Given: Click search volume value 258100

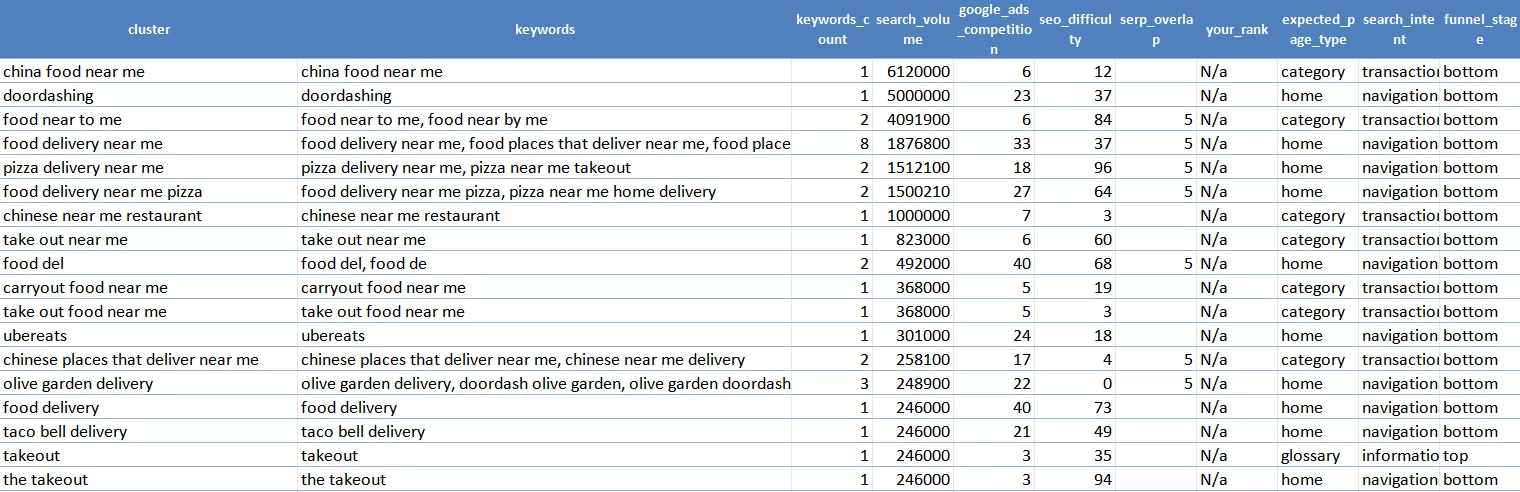Looking at the screenshot, I should 913,359.
